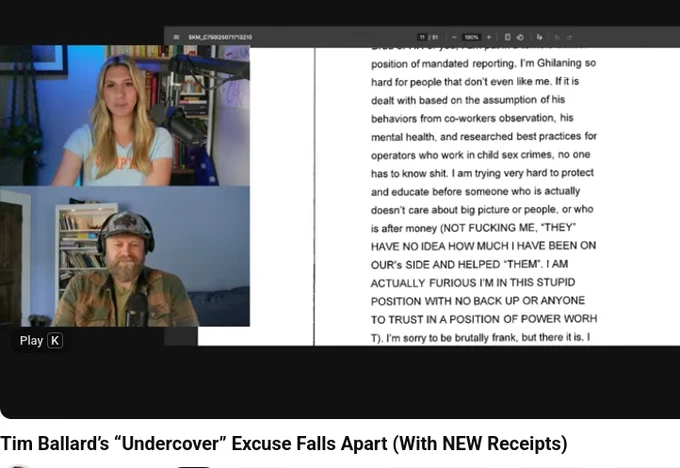Click the zoom percentage field
Image resolution: width=680 pixels, height=468 pixels.
[x=471, y=37]
